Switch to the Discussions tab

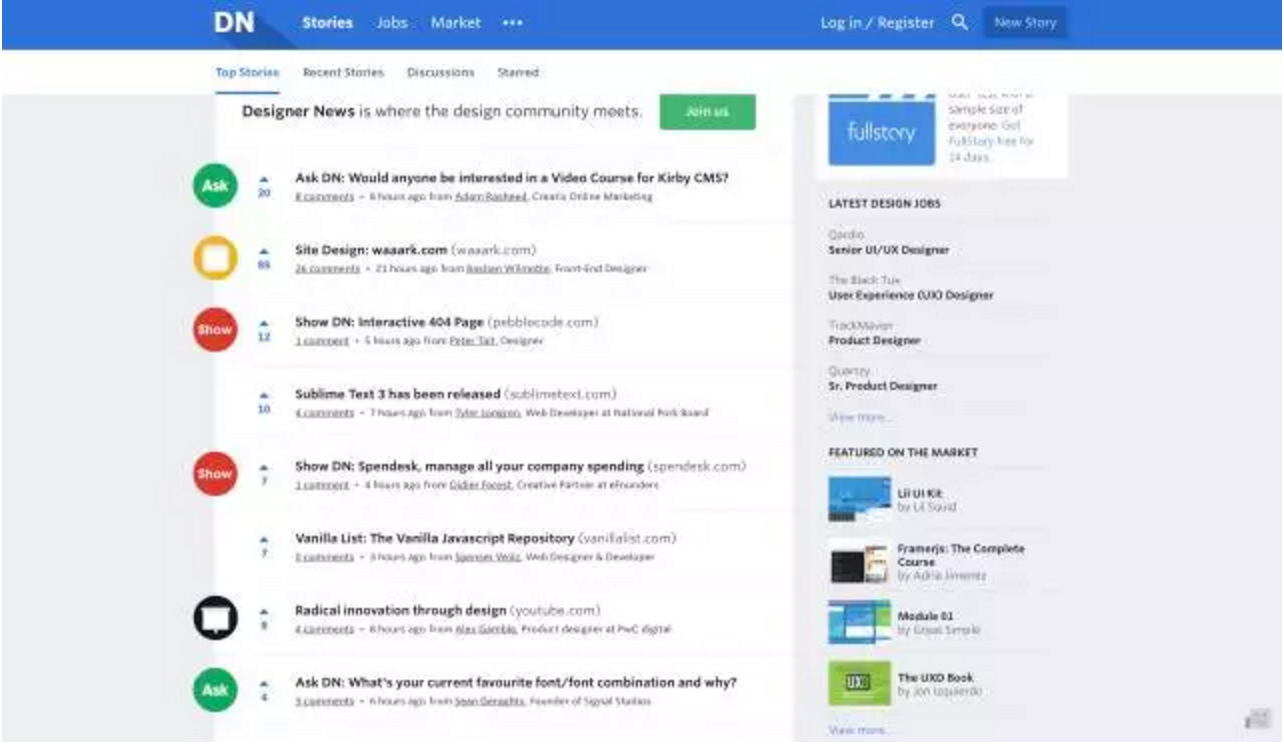(441, 73)
